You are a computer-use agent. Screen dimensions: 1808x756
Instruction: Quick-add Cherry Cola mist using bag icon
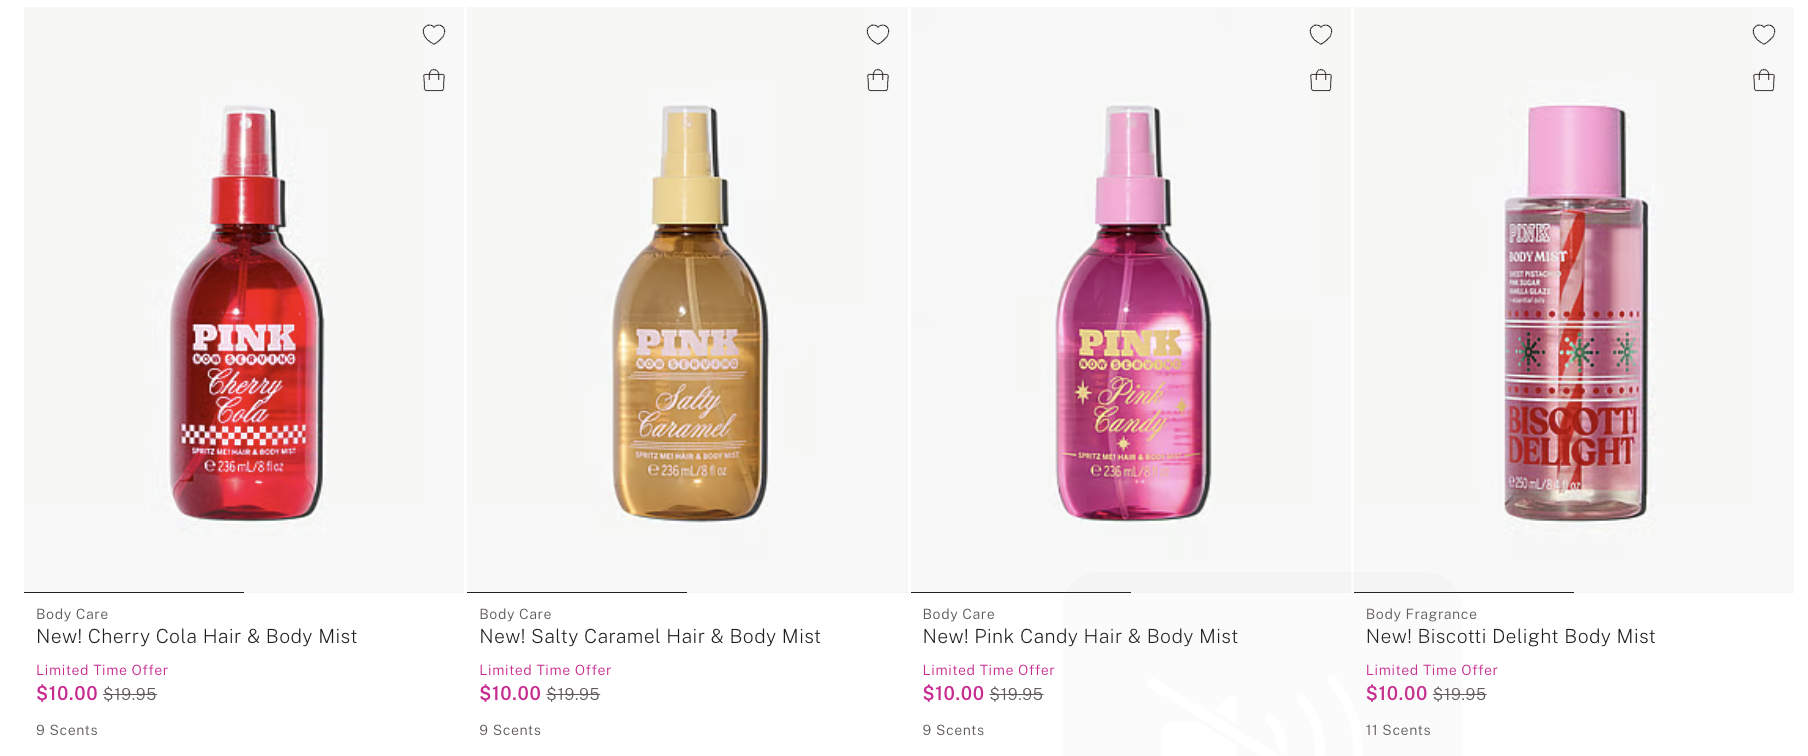434,80
